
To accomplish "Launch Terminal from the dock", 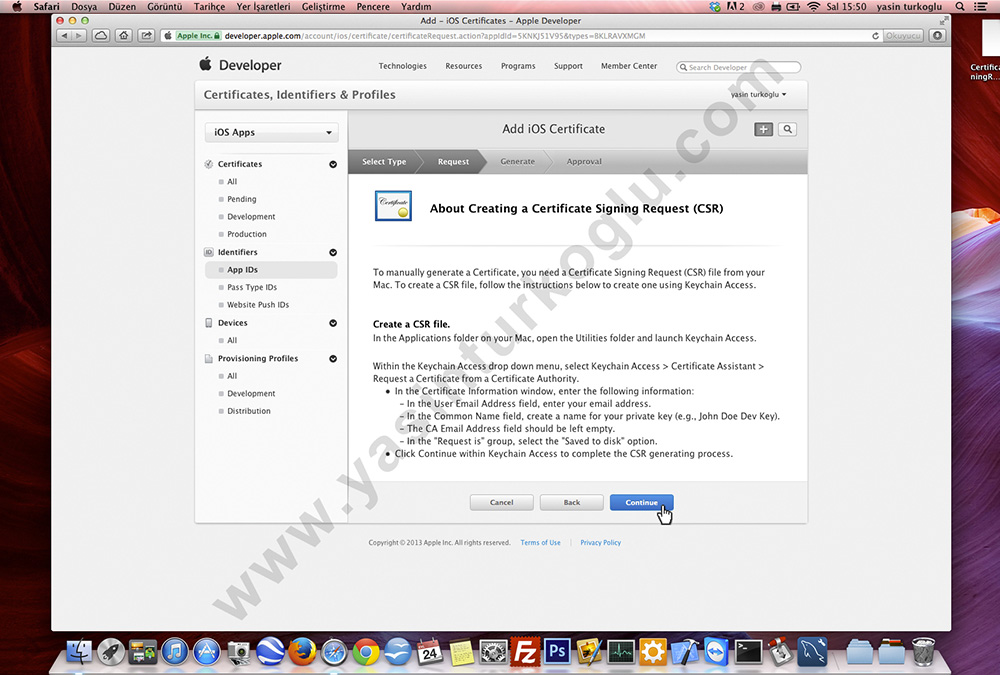I will (749, 652).
